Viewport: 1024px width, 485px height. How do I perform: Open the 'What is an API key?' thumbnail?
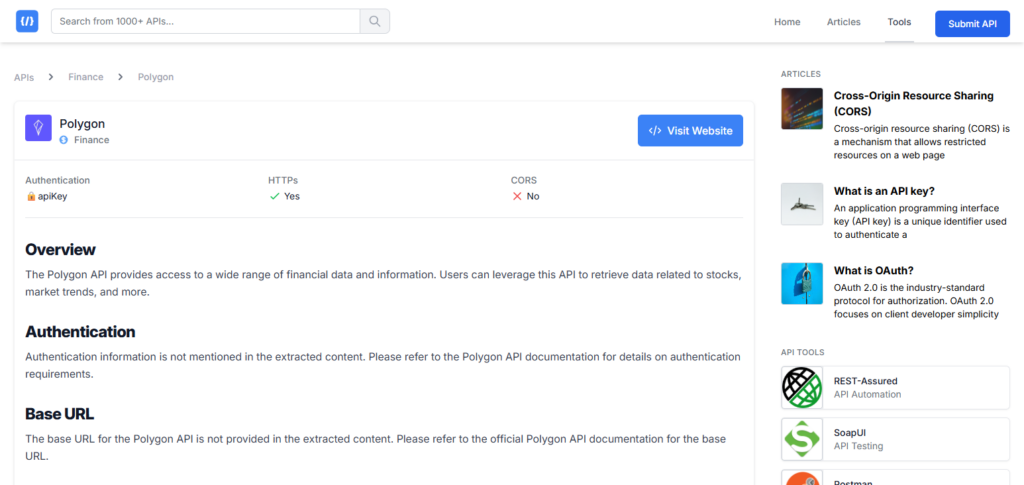[802, 204]
